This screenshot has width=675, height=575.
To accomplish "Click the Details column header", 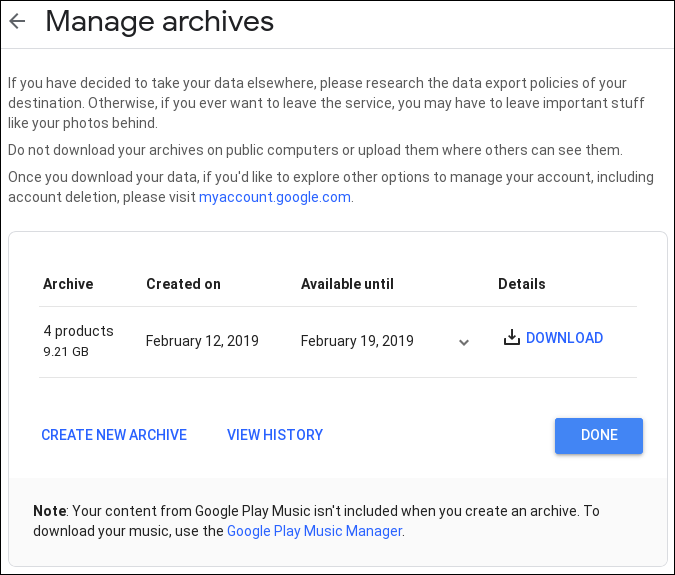I will coord(522,284).
